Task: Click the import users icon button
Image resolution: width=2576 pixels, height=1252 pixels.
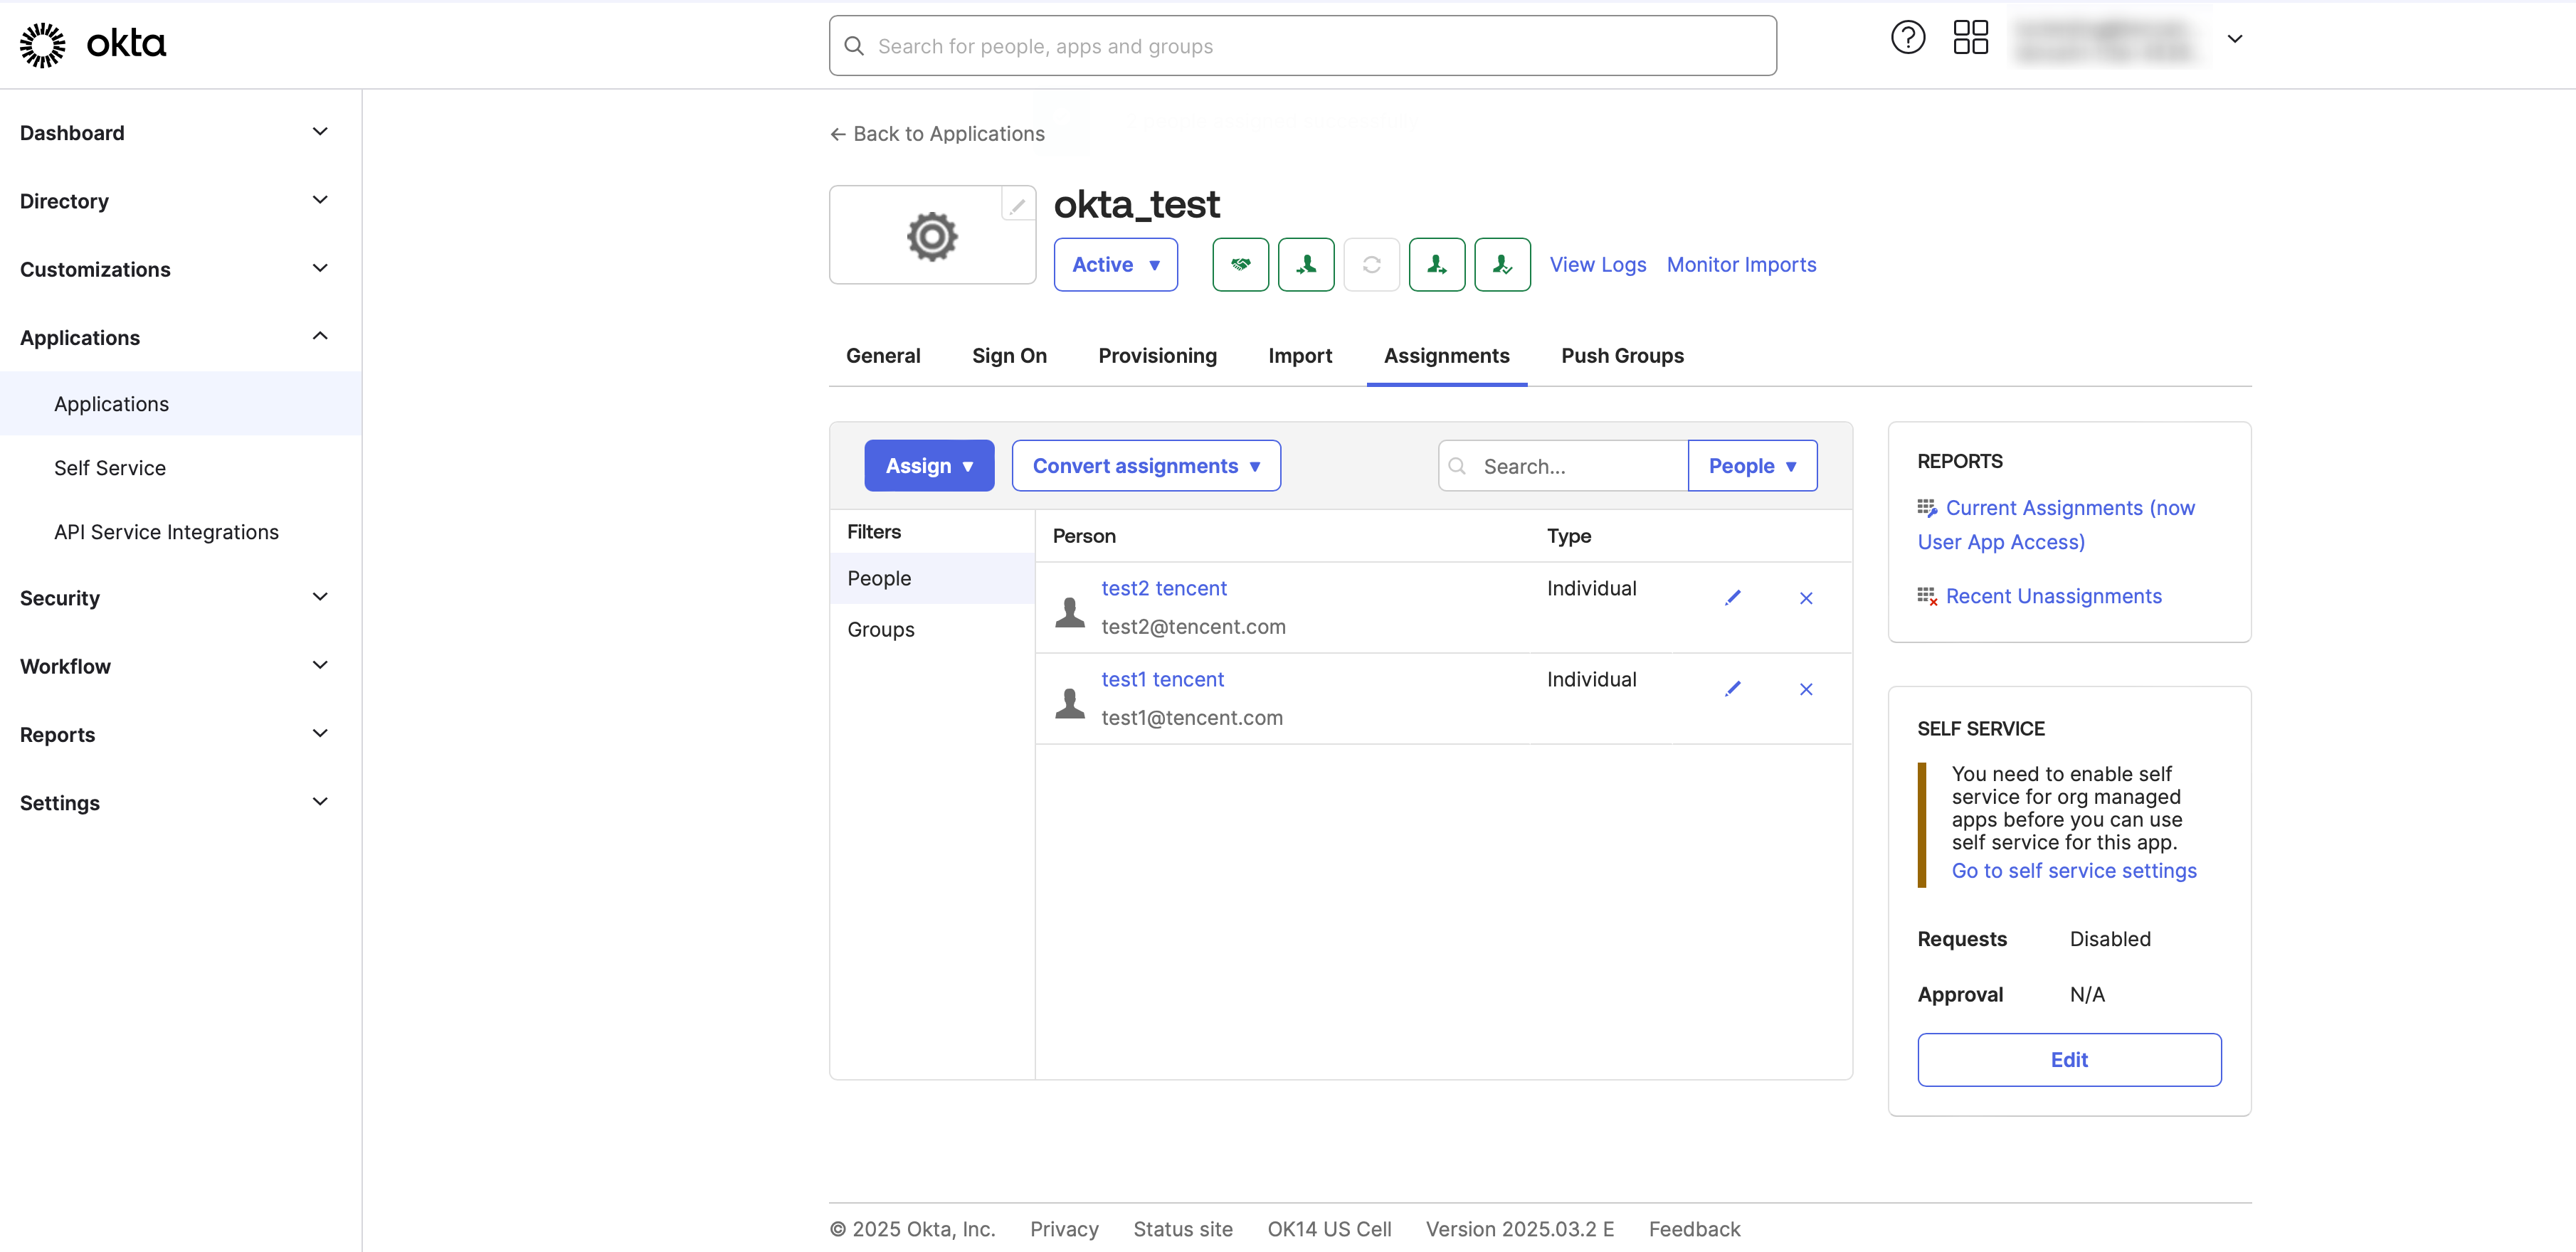Action: point(1306,265)
